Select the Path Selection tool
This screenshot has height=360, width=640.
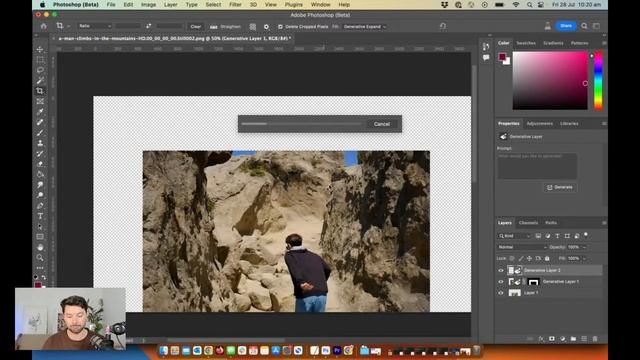tap(40, 227)
